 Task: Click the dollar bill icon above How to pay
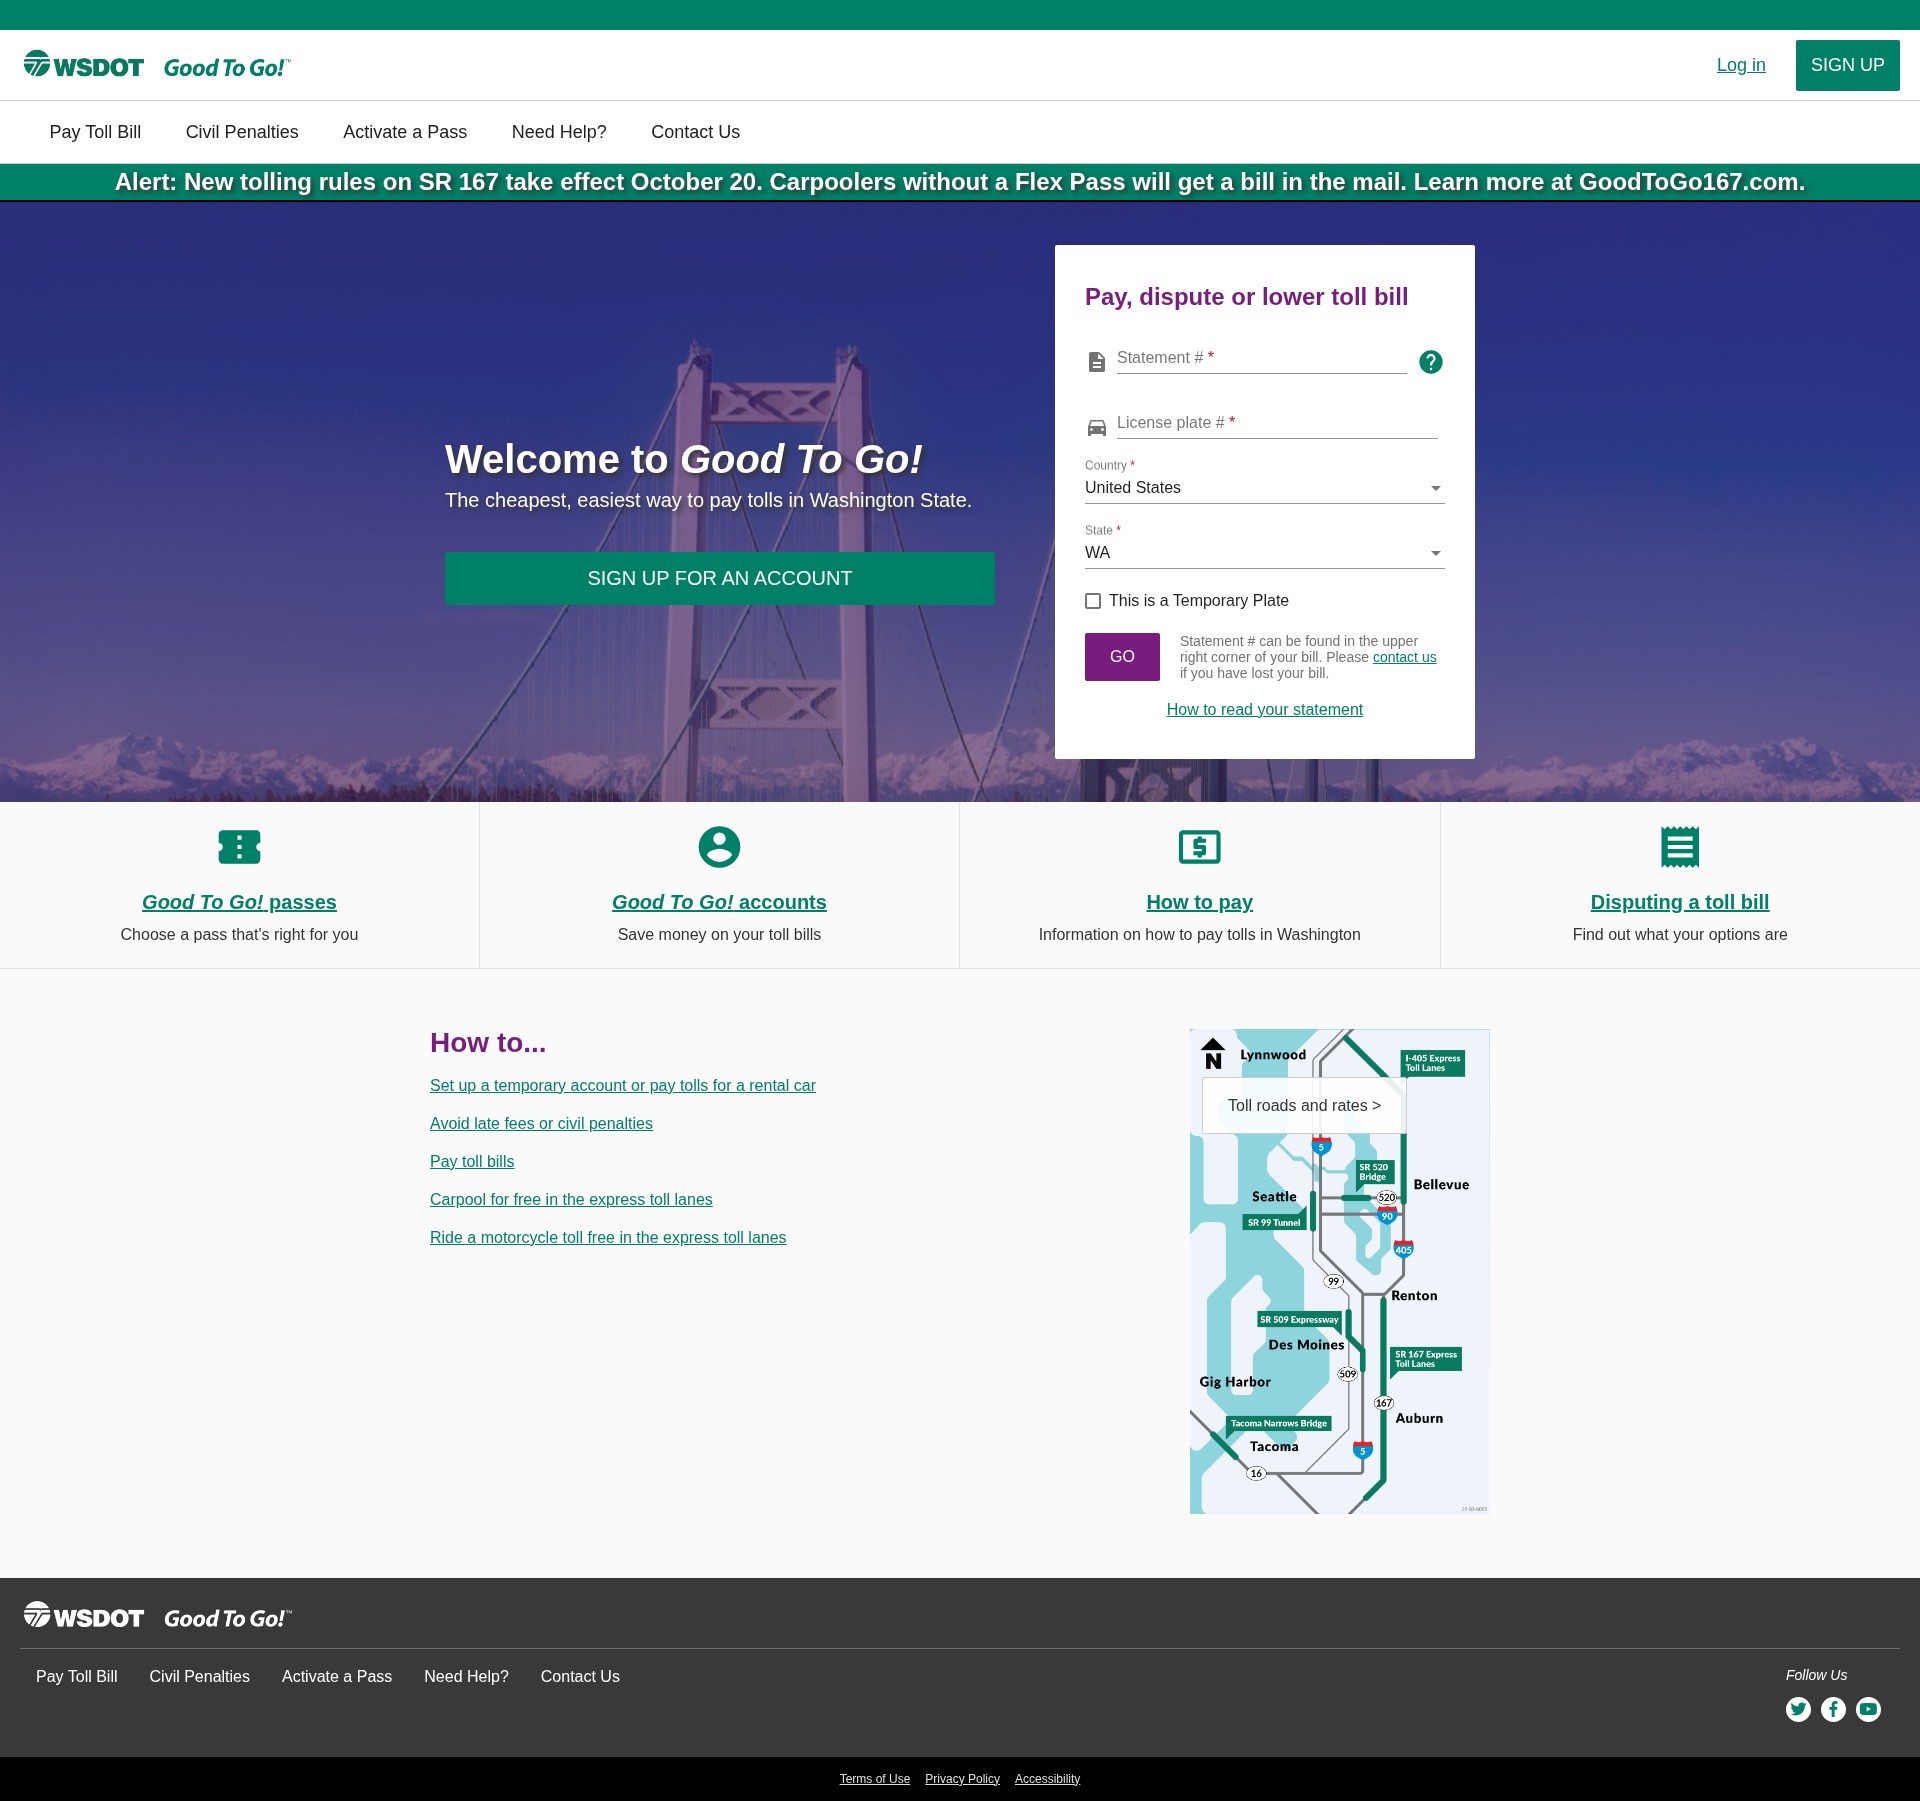tap(1199, 847)
